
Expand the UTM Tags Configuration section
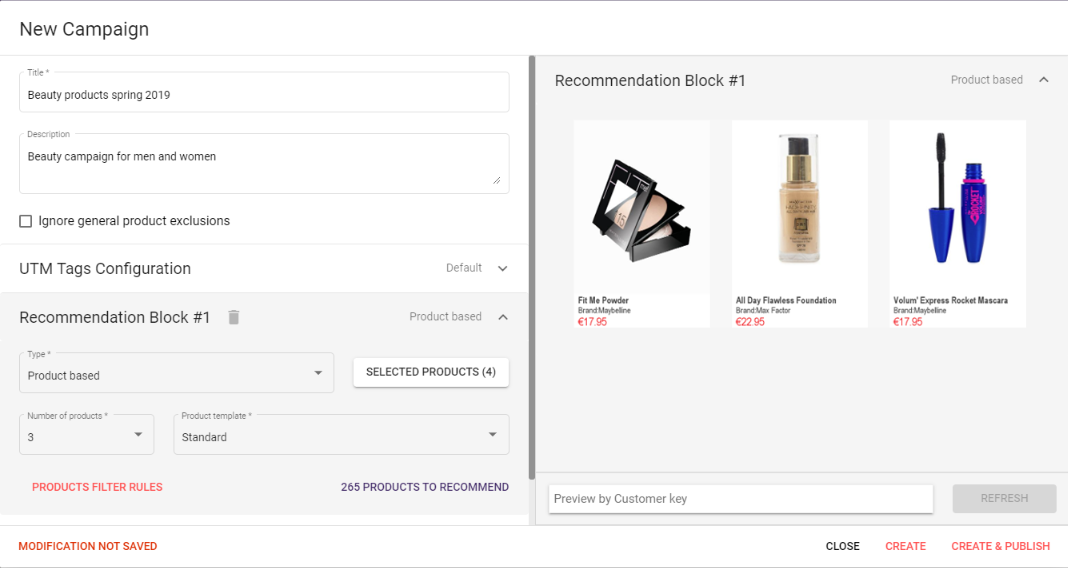point(503,268)
